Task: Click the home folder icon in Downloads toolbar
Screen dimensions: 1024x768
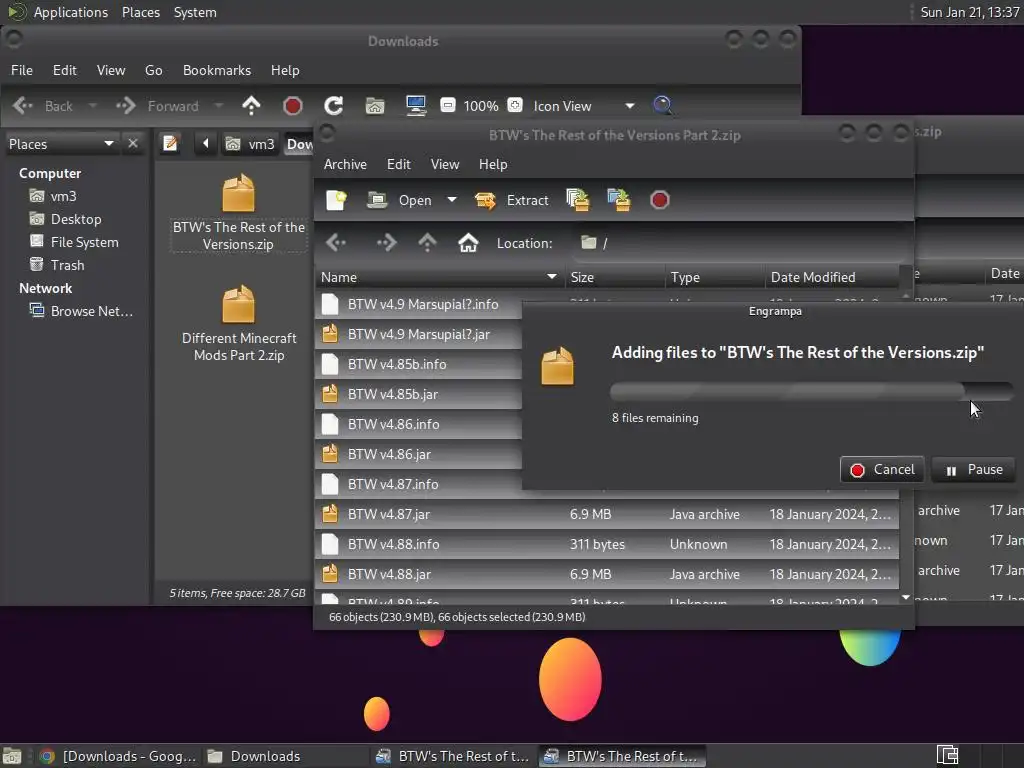Action: [x=375, y=106]
